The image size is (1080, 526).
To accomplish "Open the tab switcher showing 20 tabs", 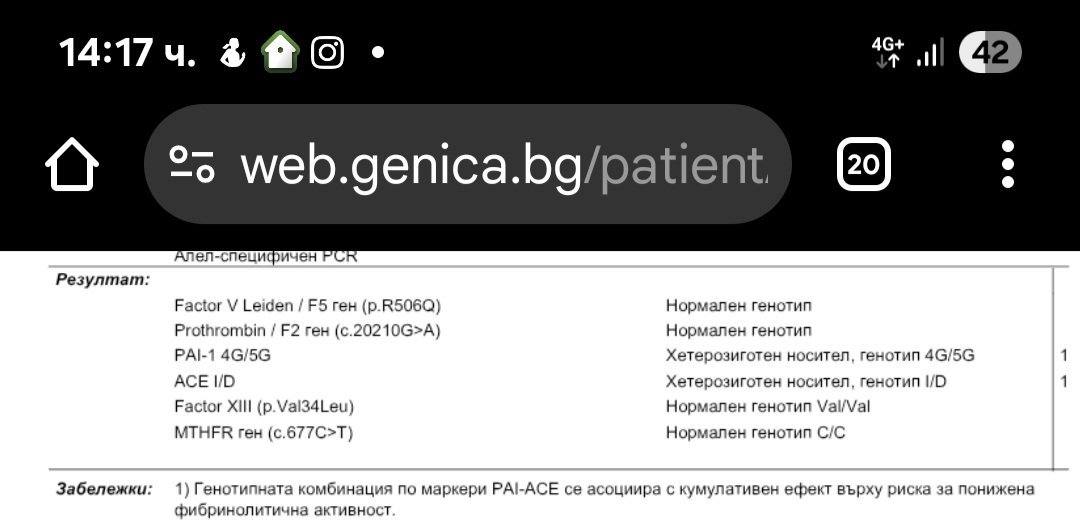I will coord(863,165).
